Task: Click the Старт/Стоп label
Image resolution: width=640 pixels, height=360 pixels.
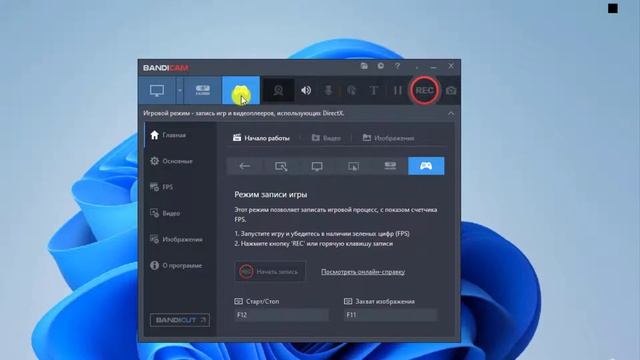Action: (x=262, y=301)
